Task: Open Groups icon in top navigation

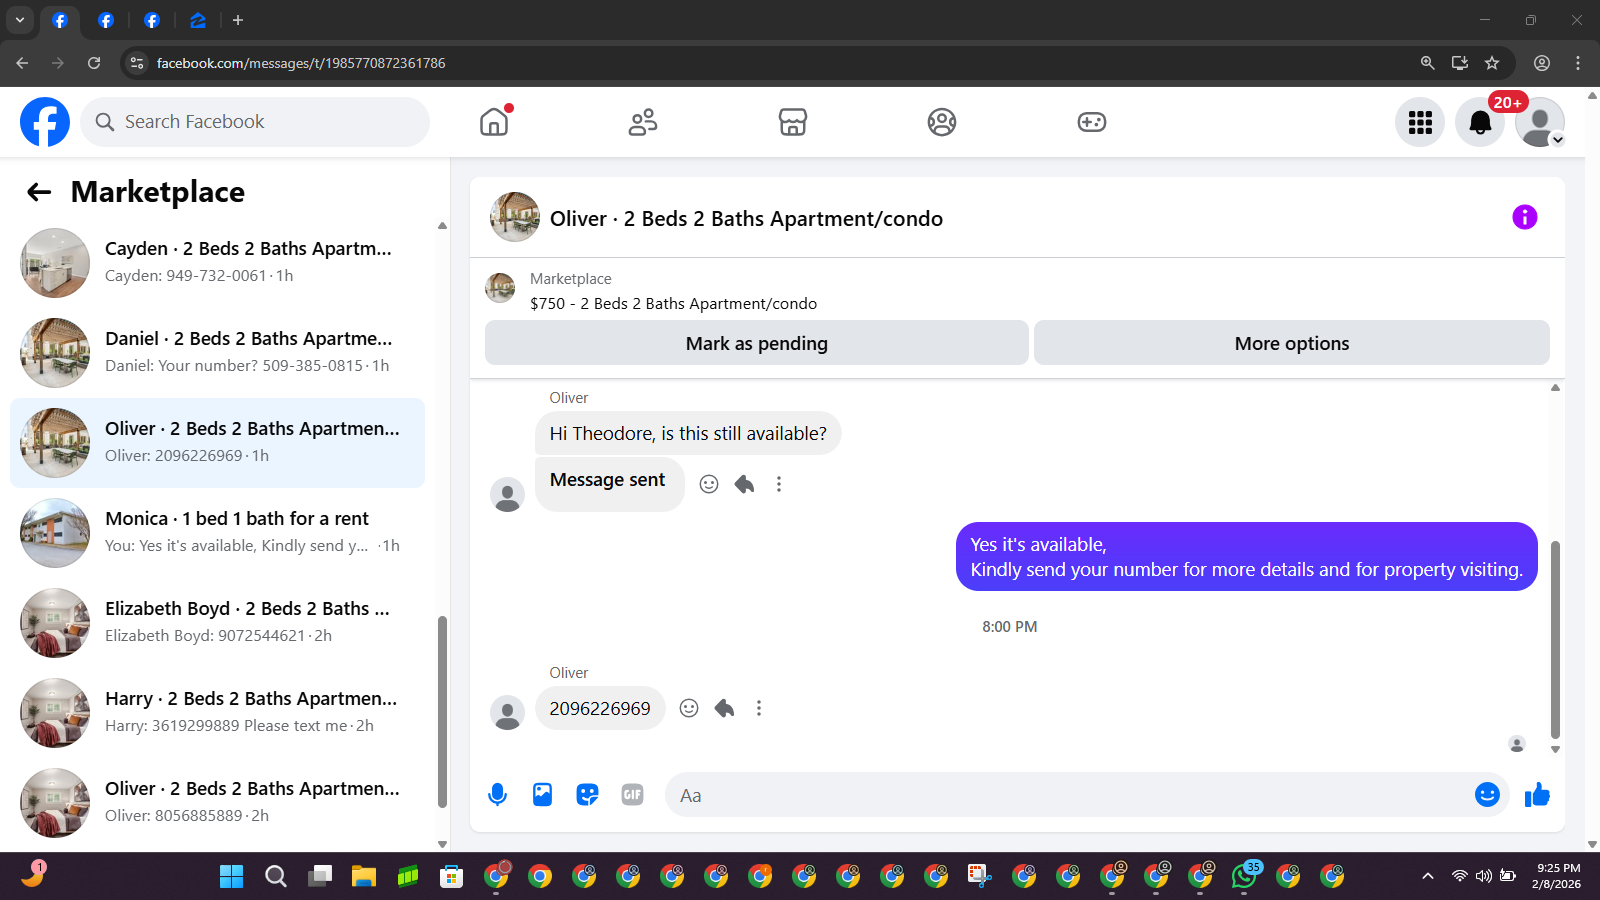Action: 942,122
